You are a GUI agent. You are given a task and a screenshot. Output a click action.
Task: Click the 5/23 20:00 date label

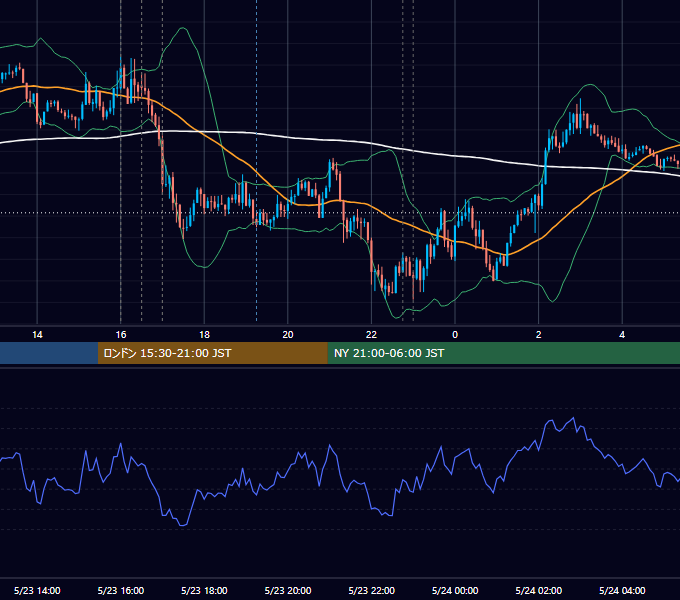[x=288, y=590]
